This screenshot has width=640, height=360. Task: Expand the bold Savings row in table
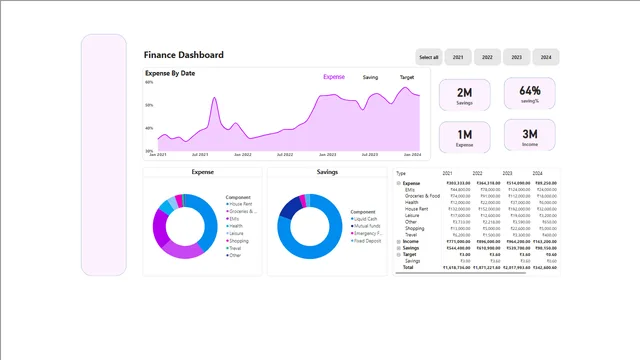click(399, 248)
